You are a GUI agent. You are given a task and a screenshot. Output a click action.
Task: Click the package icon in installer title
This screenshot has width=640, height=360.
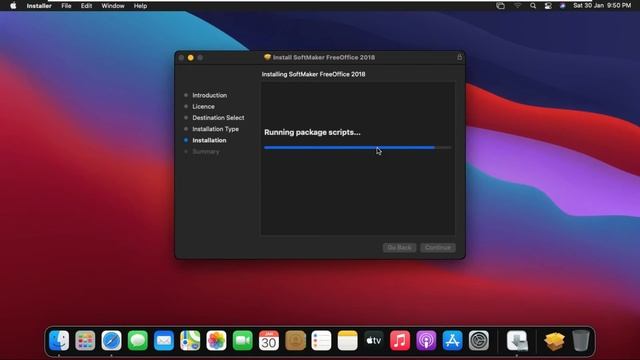pyautogui.click(x=267, y=57)
